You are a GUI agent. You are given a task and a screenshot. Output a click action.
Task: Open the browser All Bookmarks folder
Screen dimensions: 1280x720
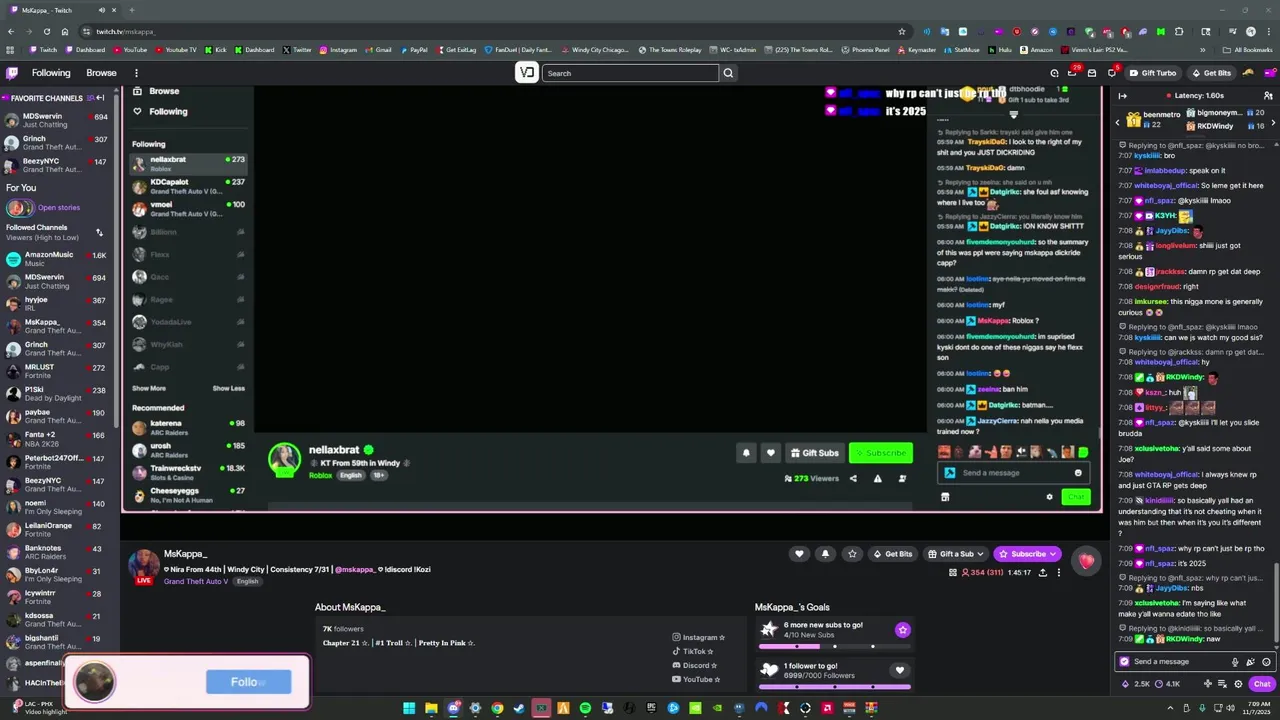[1246, 49]
